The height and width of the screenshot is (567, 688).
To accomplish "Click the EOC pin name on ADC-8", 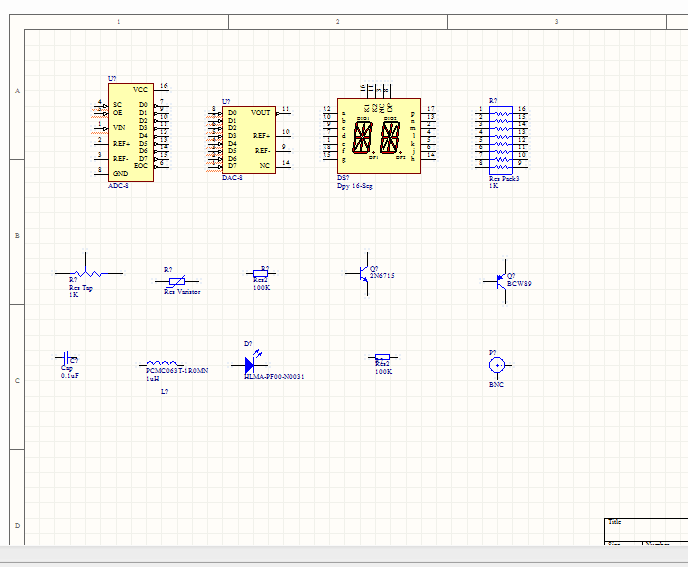I will pos(141,165).
